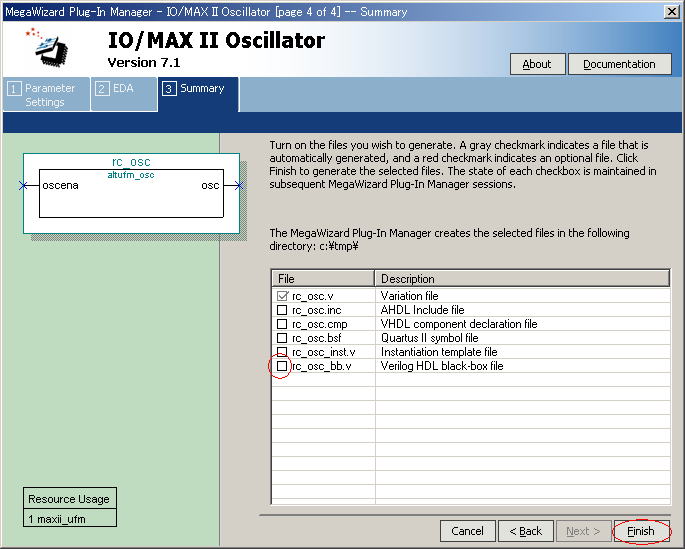Viewport: 685px width, 549px height.
Task: Select 'Instantiation template file' text
Action: tap(439, 352)
